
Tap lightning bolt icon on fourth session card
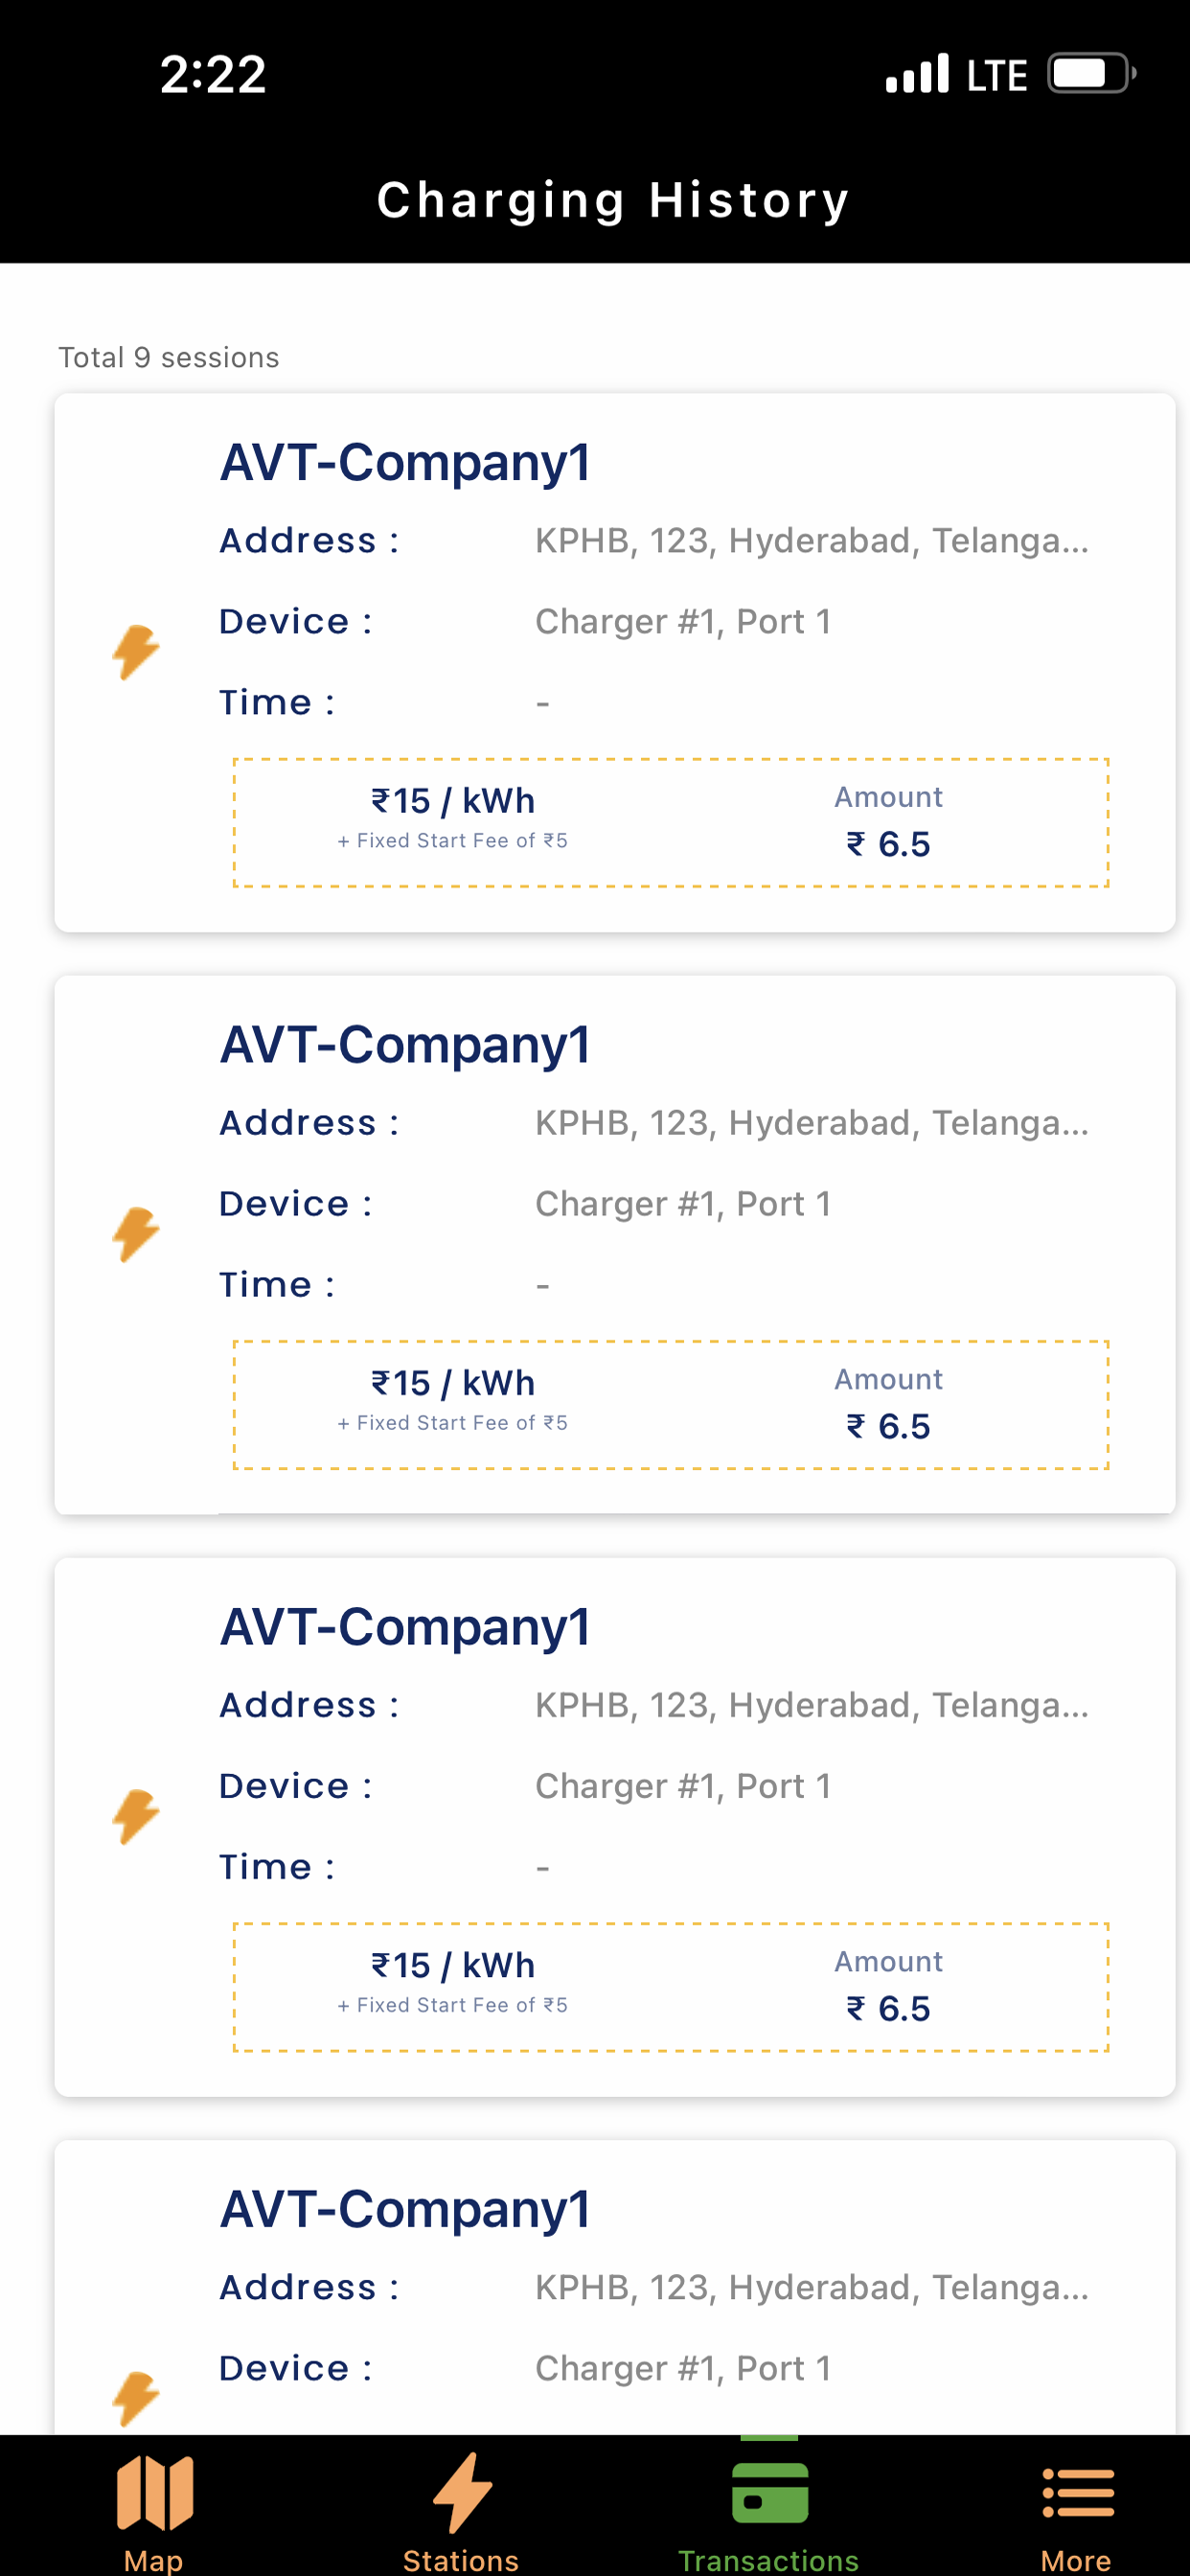pos(136,2398)
